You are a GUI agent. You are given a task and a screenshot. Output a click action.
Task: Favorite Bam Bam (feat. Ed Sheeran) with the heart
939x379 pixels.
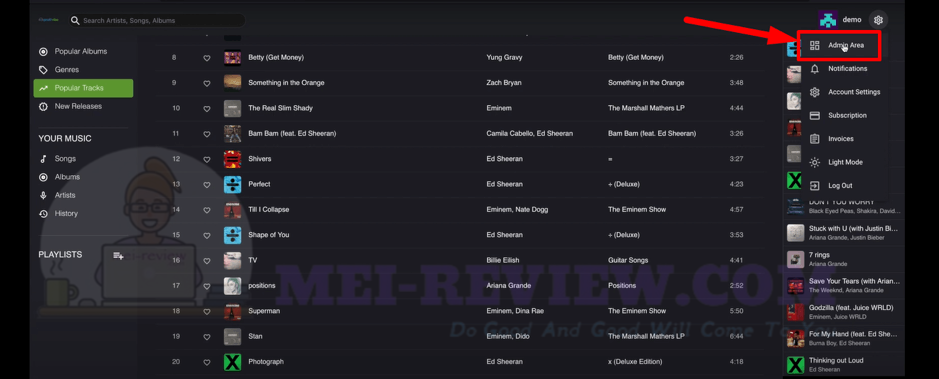click(x=207, y=134)
